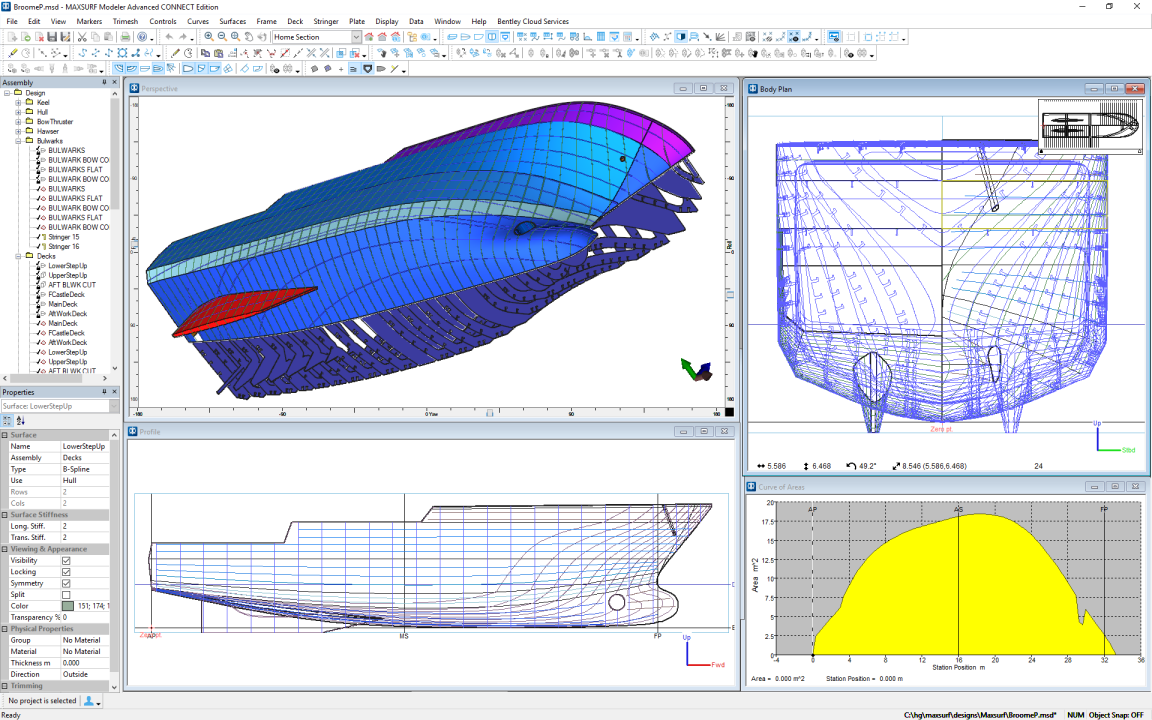
Task: Open the Home Section dropdown
Action: coord(356,37)
